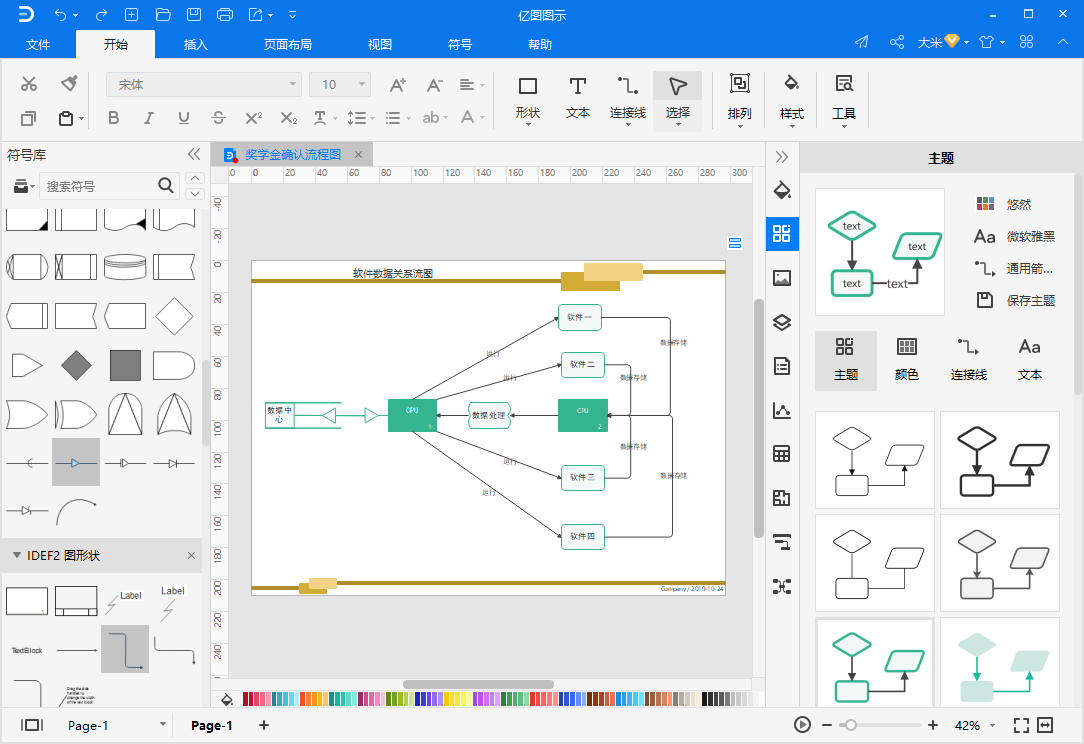The width and height of the screenshot is (1084, 744).
Task: Click the Text tool in ribbon
Action: (x=578, y=98)
